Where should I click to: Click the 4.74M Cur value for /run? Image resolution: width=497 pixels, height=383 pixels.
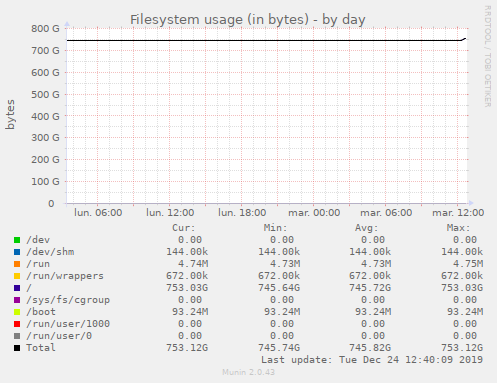(193, 264)
